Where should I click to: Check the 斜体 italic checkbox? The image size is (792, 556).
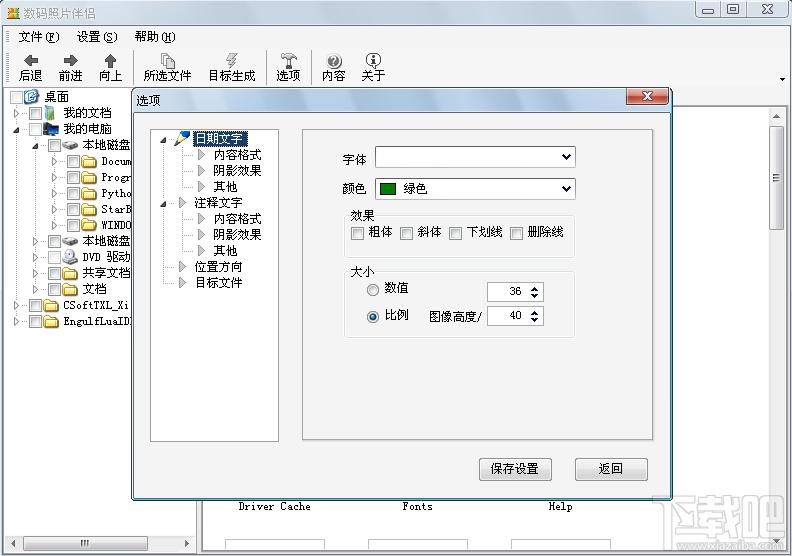pos(406,233)
